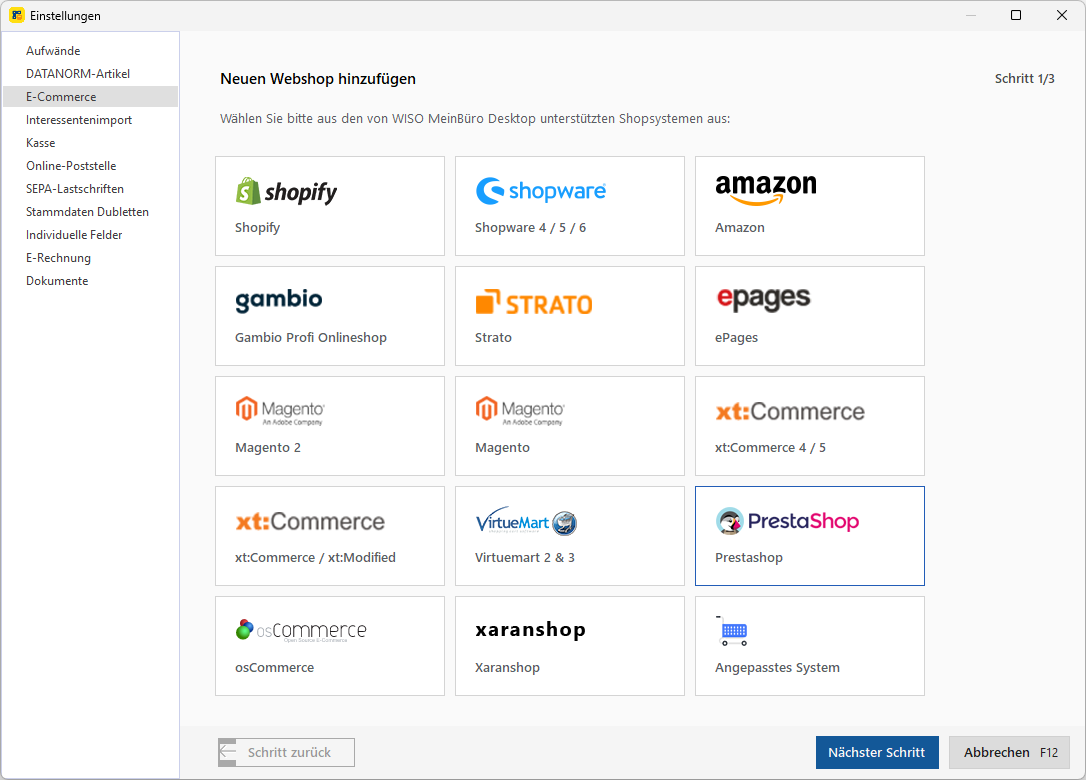Image resolution: width=1086 pixels, height=780 pixels.
Task: Choose the Shopware logo tile
Action: click(540, 191)
